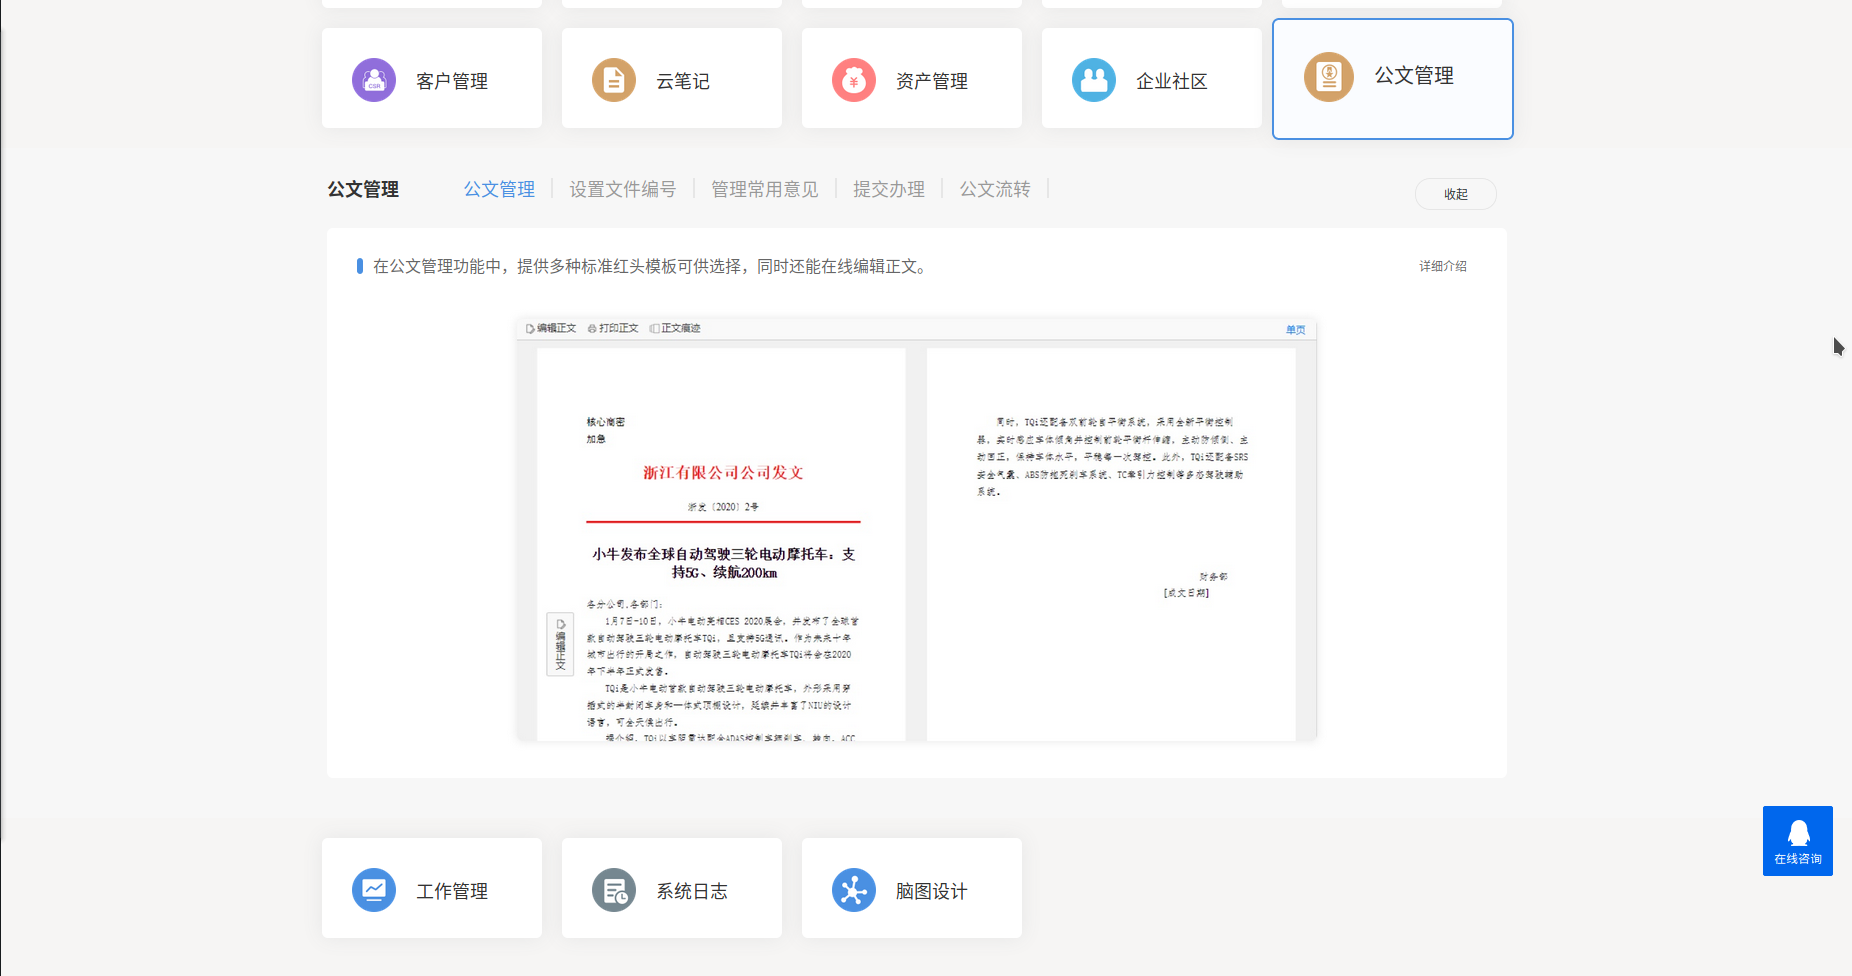Click the red 资产管理 money bag icon

pyautogui.click(x=854, y=80)
